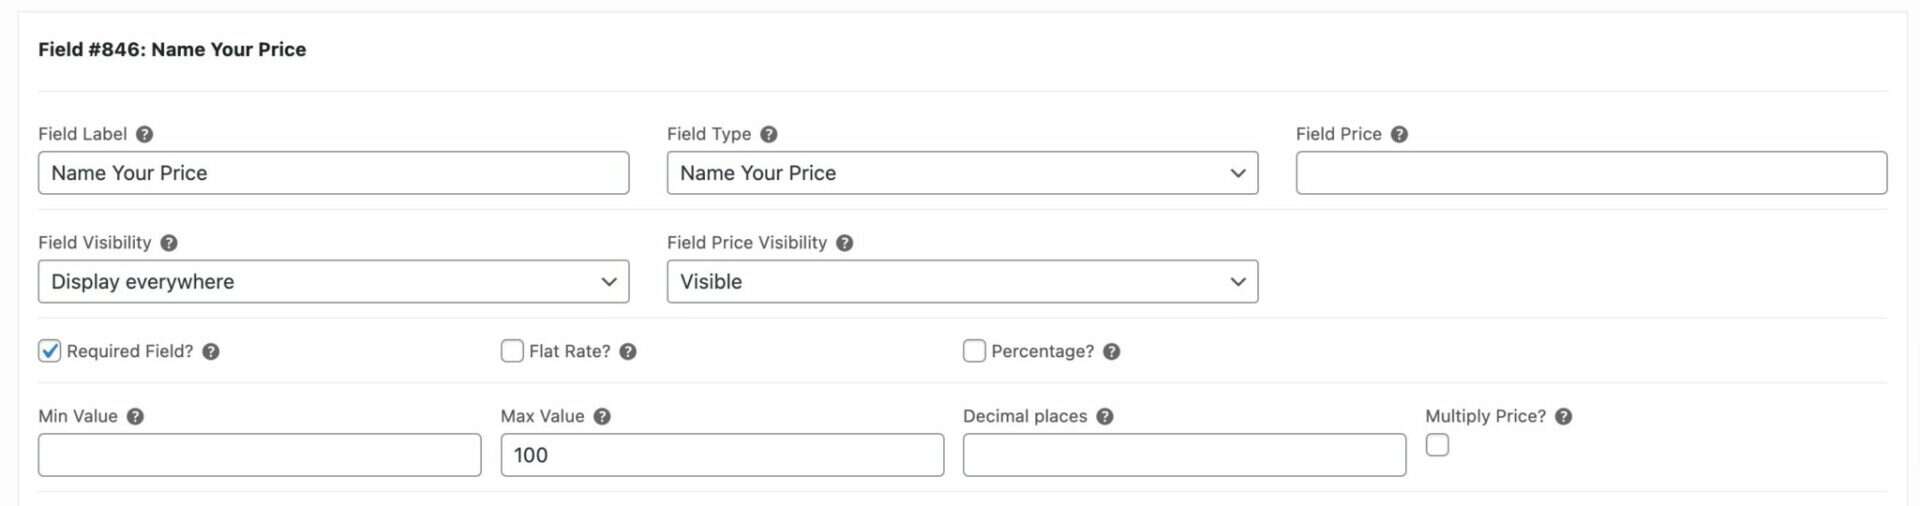Tick the Percentage checkbox

(x=974, y=351)
